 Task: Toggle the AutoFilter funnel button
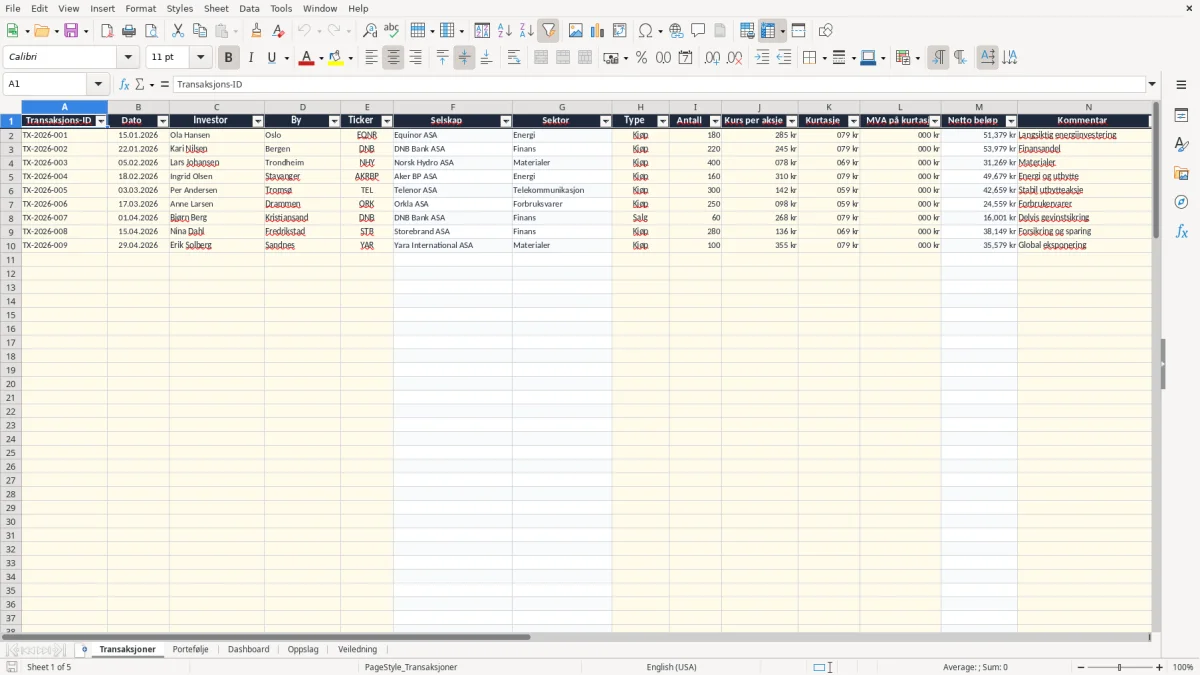[x=549, y=31]
